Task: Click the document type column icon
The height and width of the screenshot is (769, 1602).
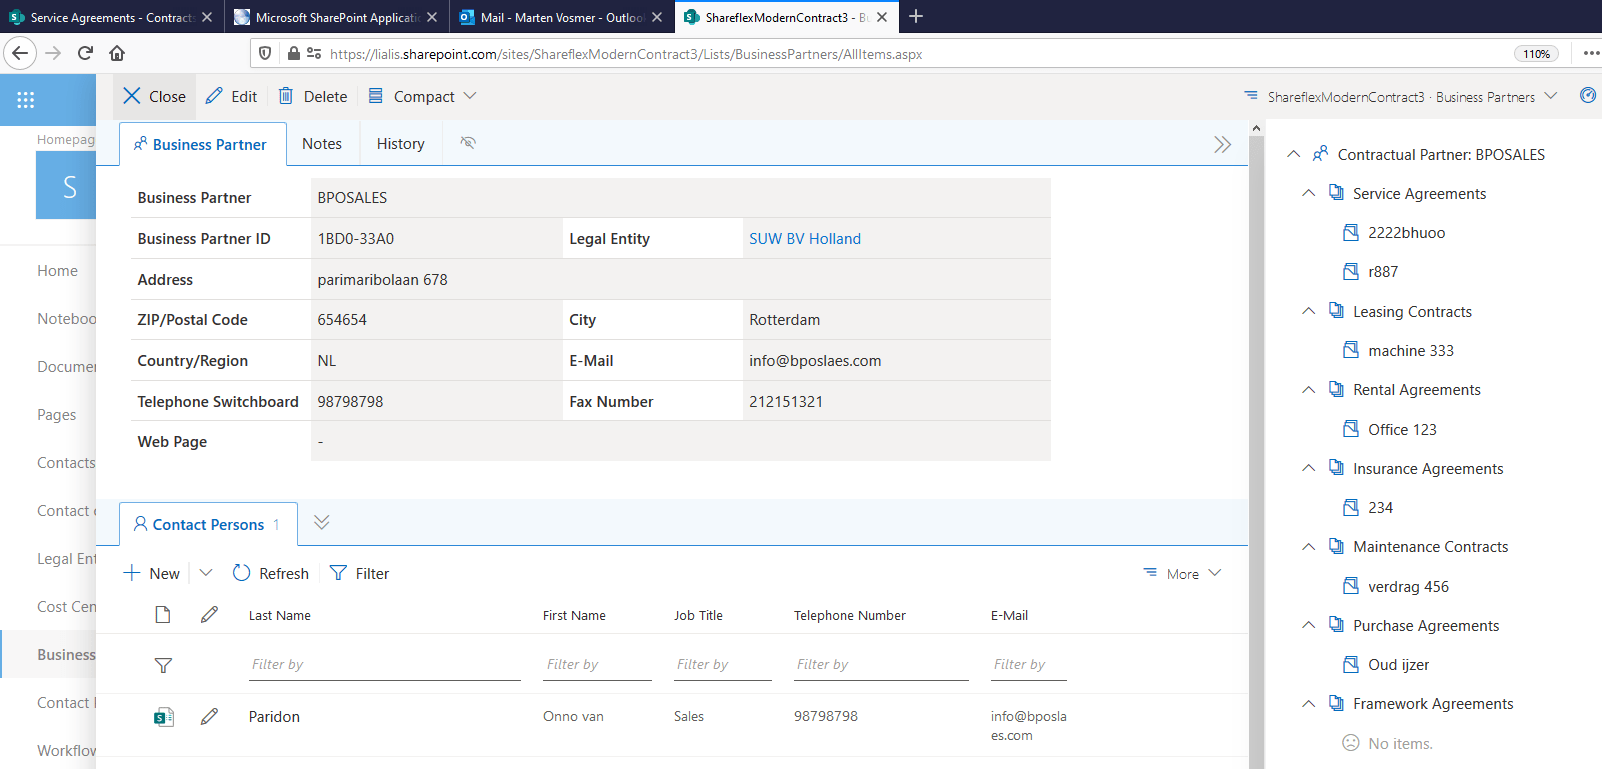Action: 163,615
